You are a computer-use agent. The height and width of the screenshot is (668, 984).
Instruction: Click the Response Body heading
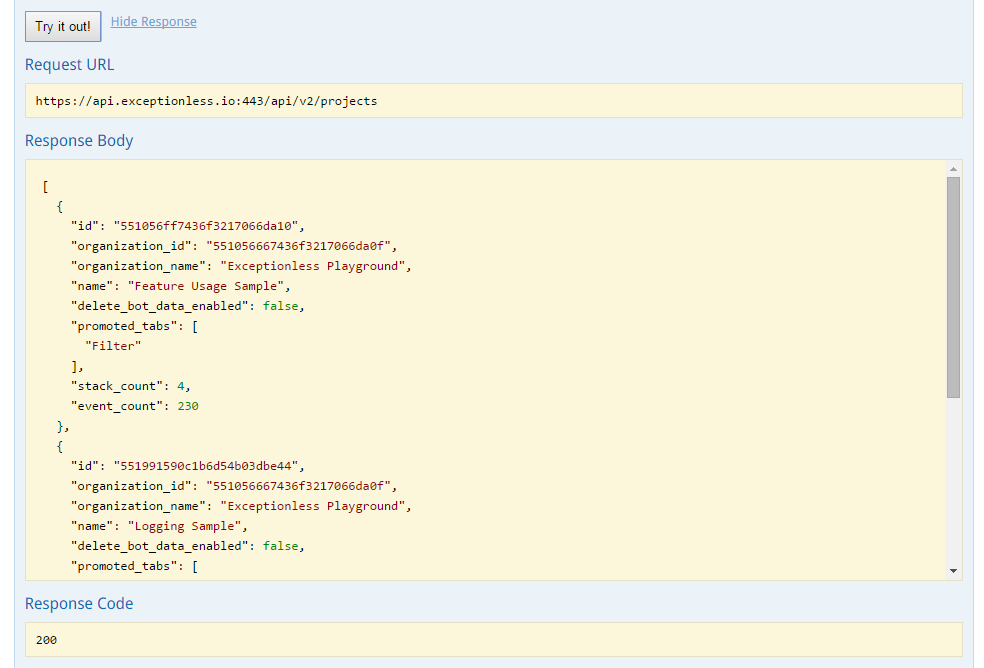[79, 141]
